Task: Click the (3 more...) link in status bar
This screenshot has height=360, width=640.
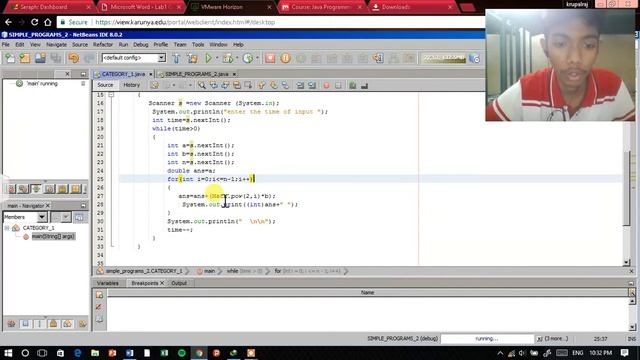Action: 556,338
